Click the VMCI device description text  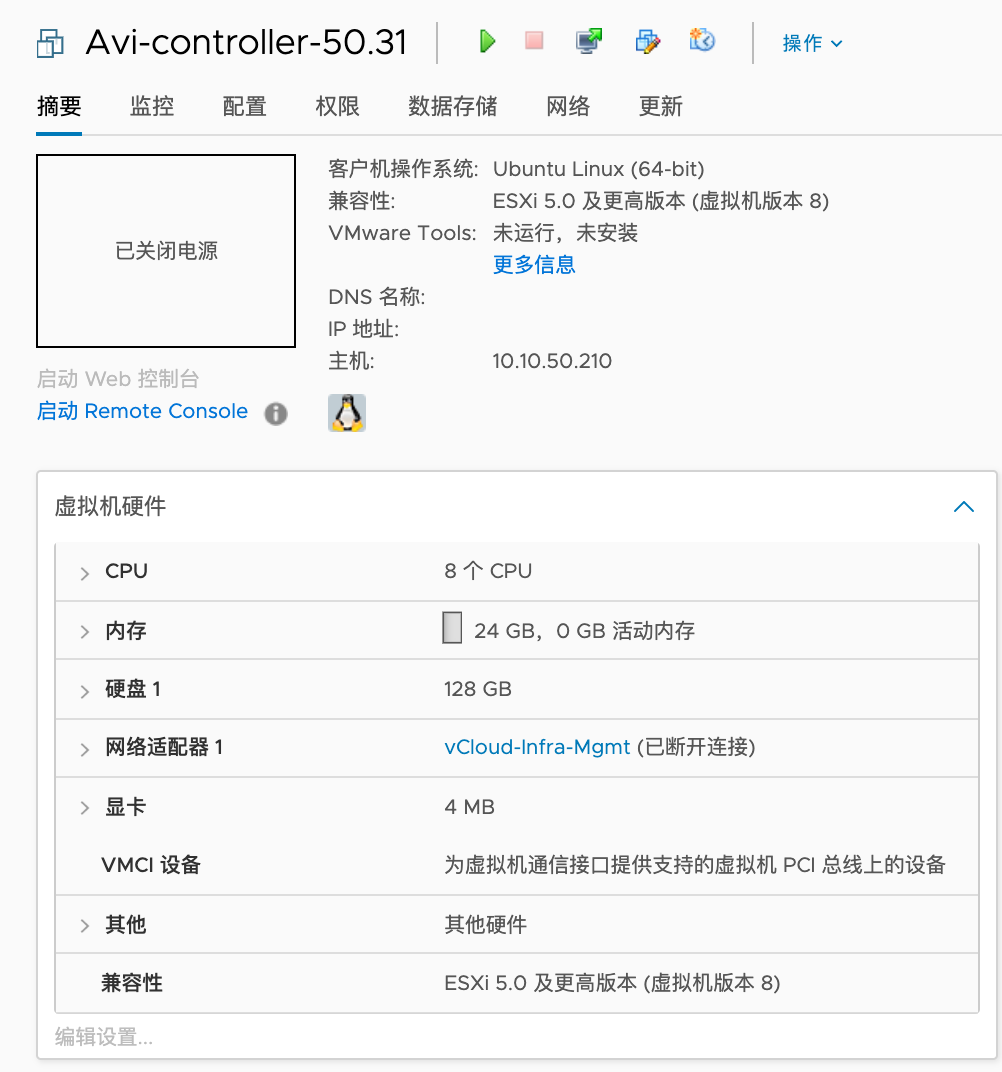coord(695,865)
